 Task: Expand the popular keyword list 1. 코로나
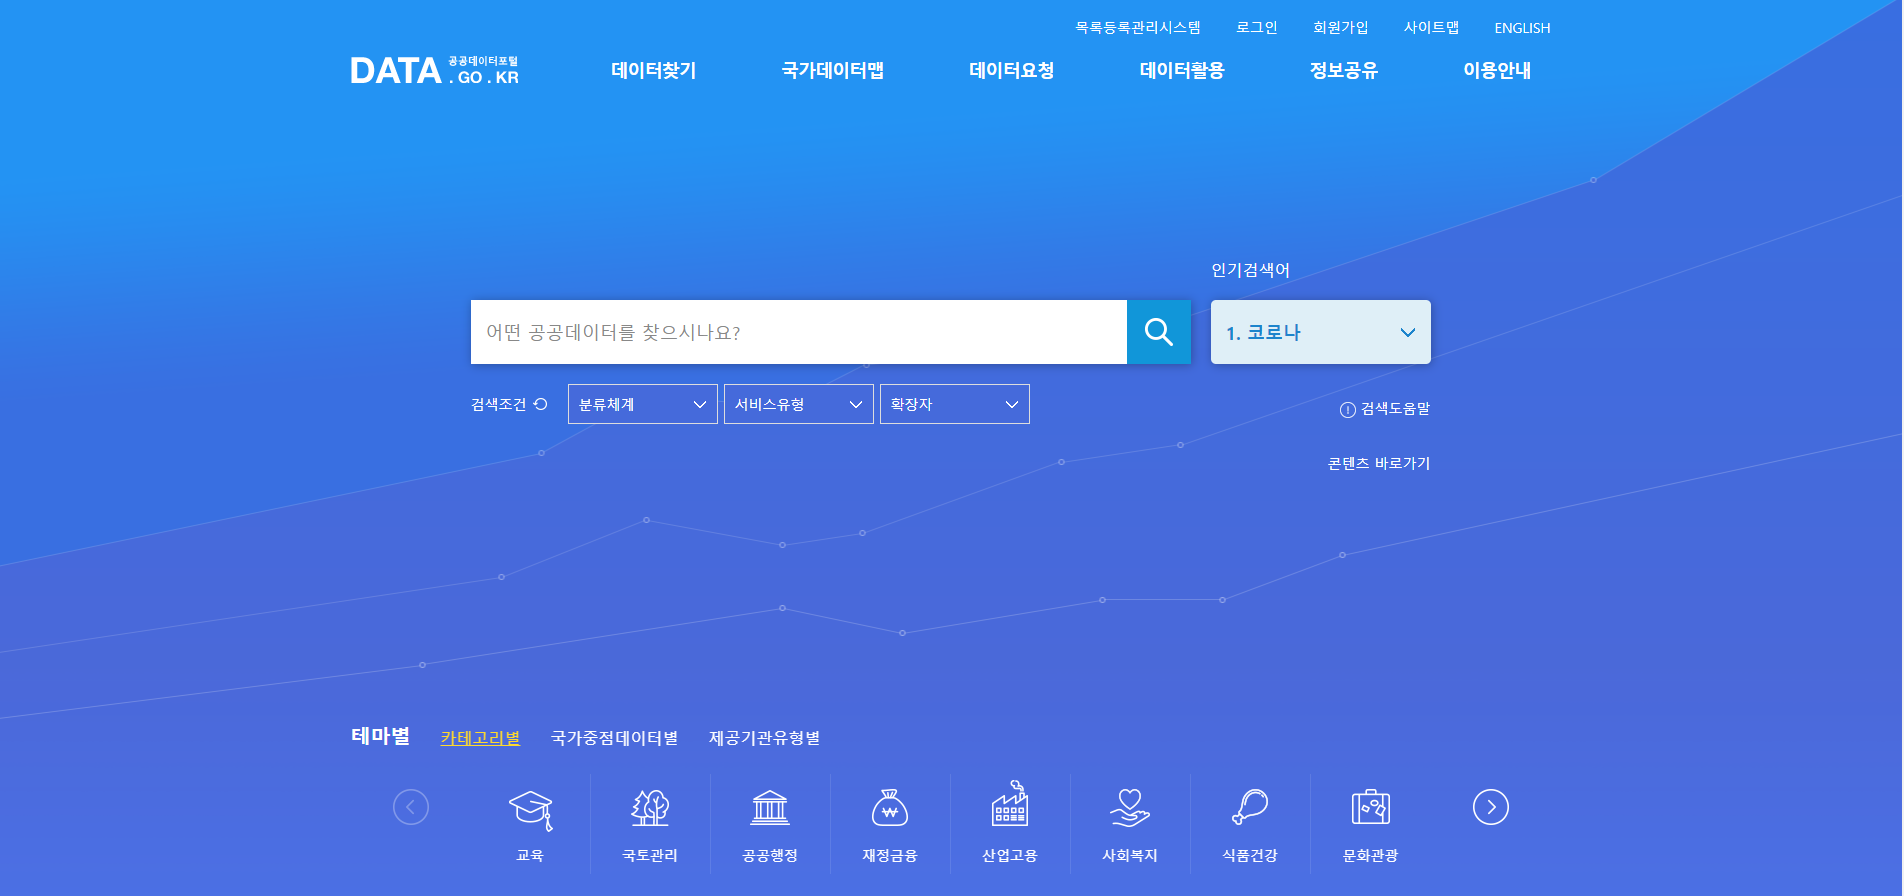(1321, 332)
